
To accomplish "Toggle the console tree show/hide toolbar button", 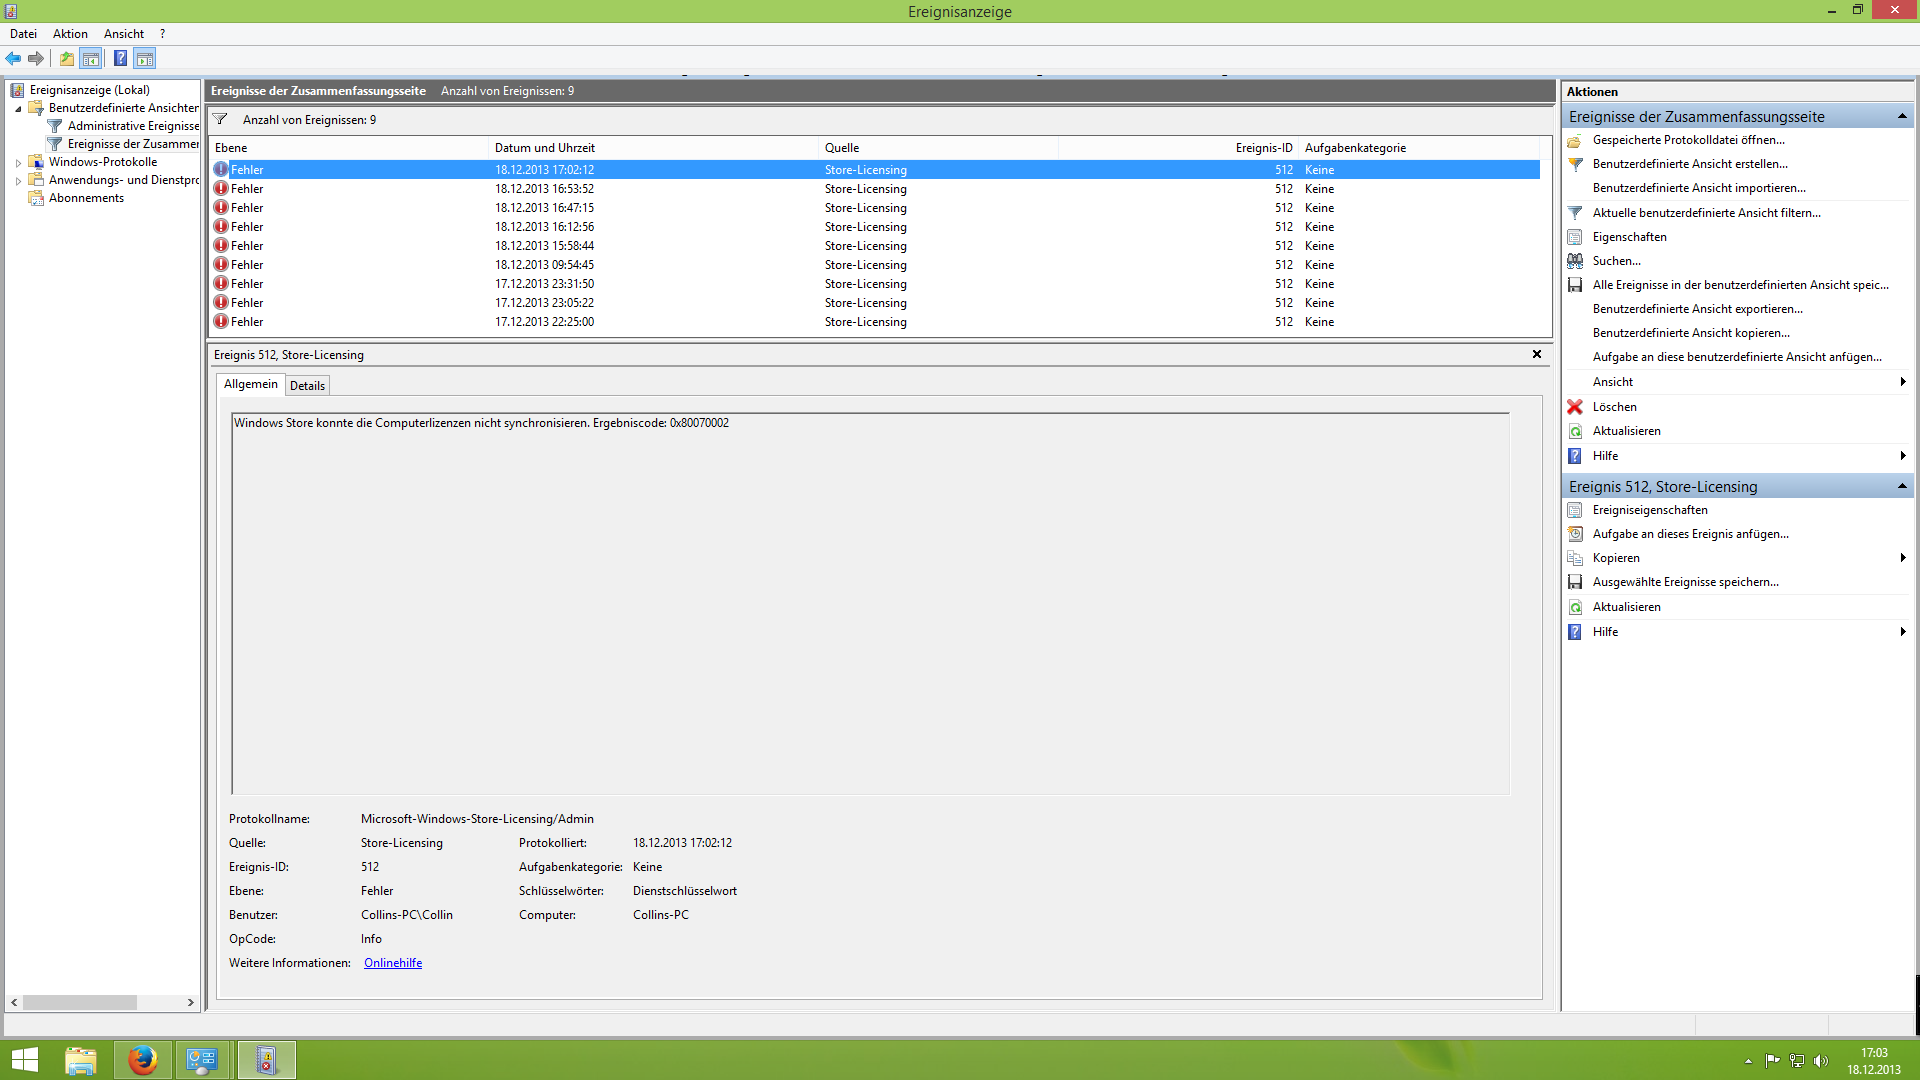I will tap(91, 58).
